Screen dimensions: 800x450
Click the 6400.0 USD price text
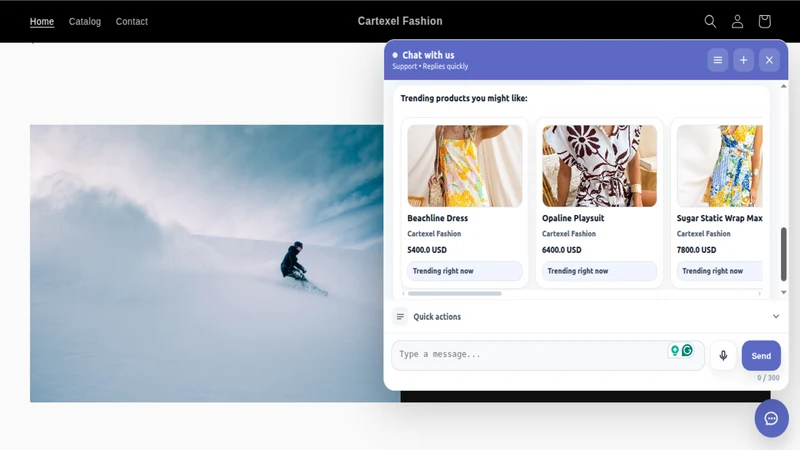(562, 250)
